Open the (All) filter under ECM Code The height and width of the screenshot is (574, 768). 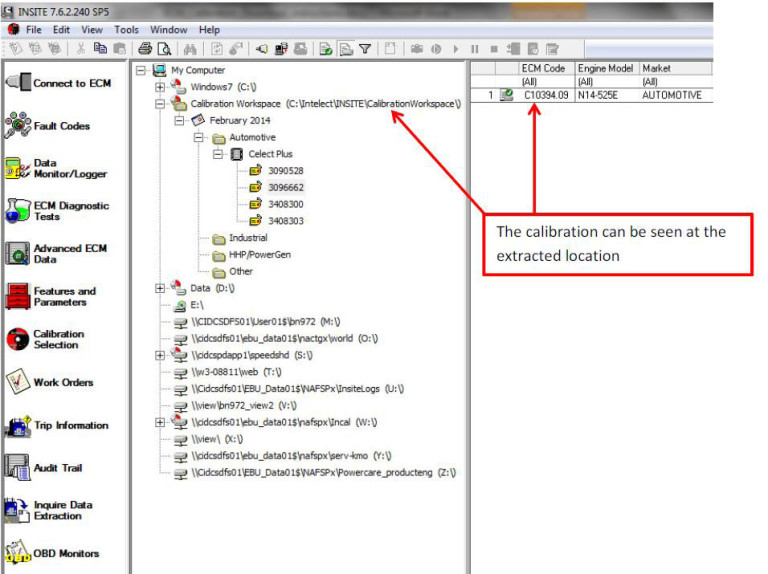(546, 81)
